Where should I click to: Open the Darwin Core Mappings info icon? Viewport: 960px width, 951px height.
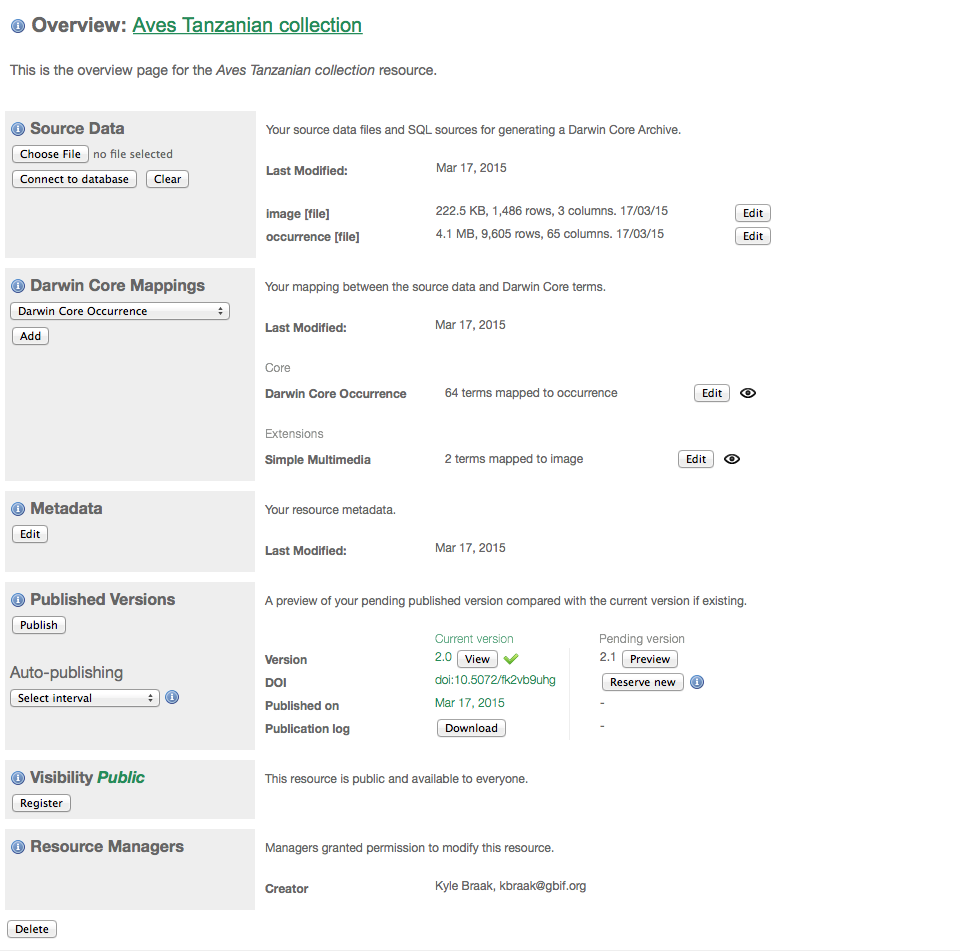[18, 286]
